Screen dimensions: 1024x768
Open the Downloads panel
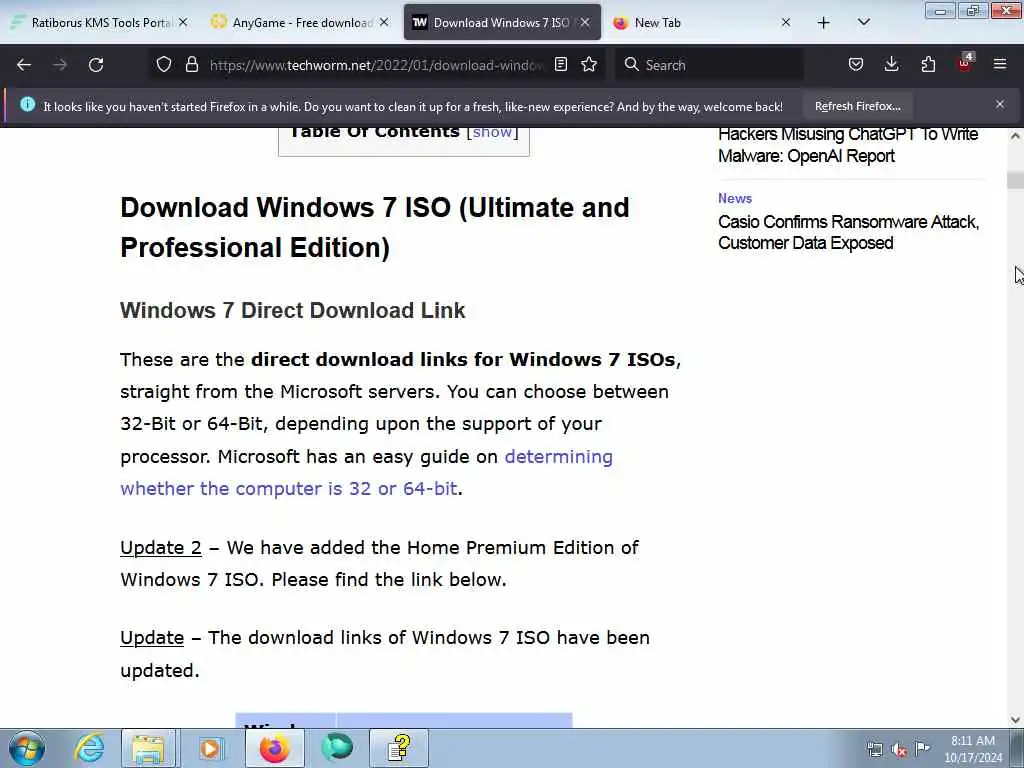(x=891, y=64)
